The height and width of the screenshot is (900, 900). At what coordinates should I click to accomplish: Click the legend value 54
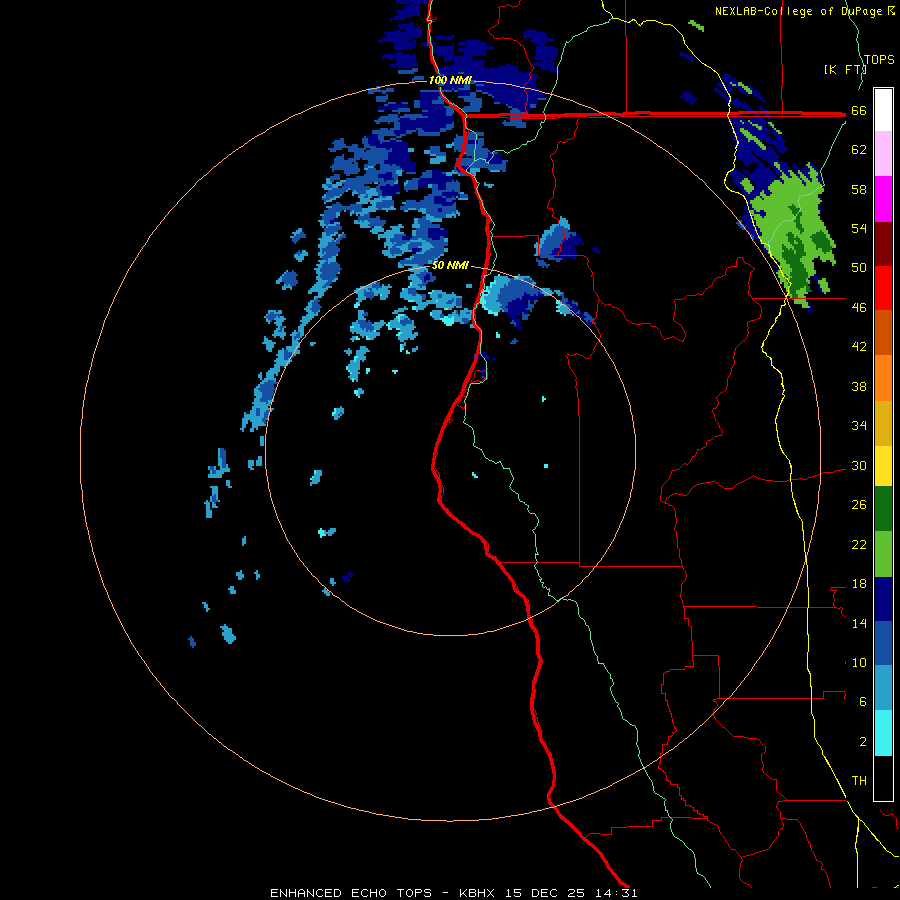pyautogui.click(x=859, y=228)
